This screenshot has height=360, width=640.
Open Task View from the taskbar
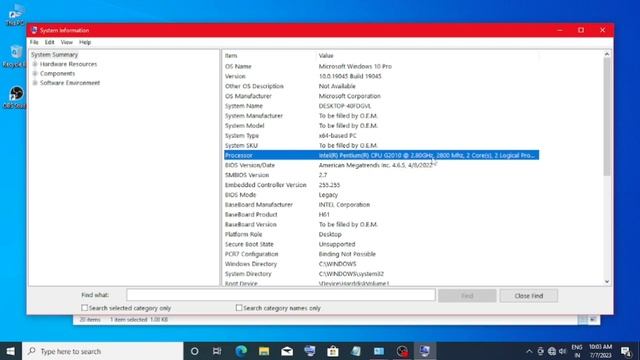pos(217,351)
